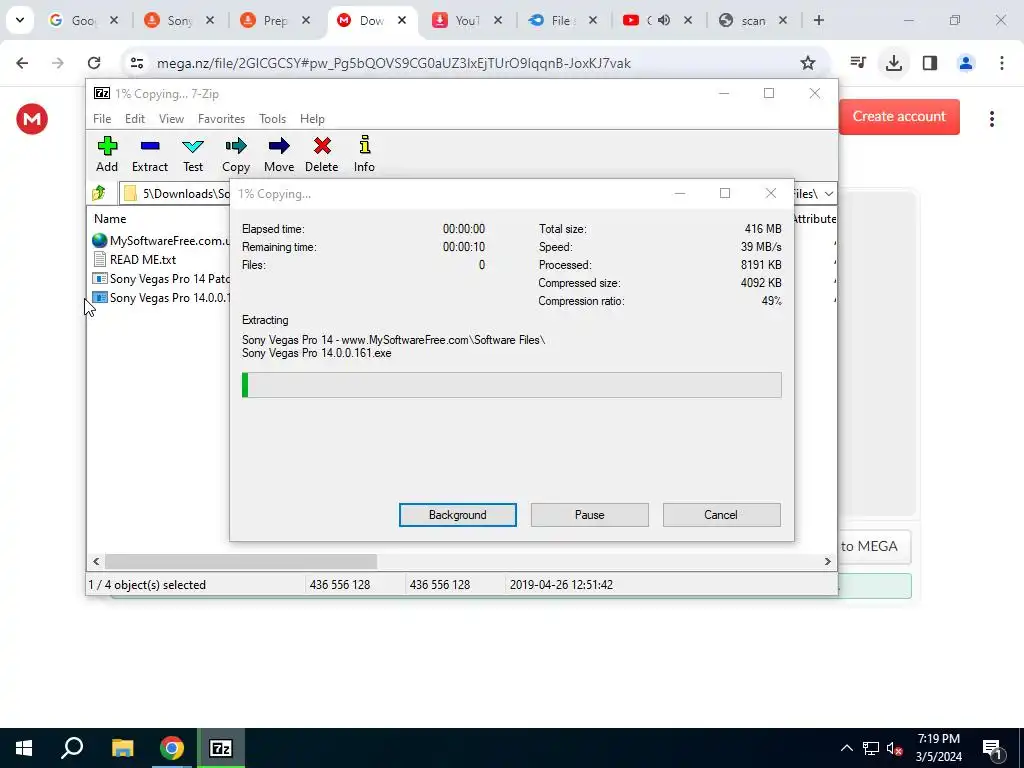Viewport: 1024px width, 768px height.
Task: Select MySoftwareFree.com file entry
Action: [x=161, y=240]
